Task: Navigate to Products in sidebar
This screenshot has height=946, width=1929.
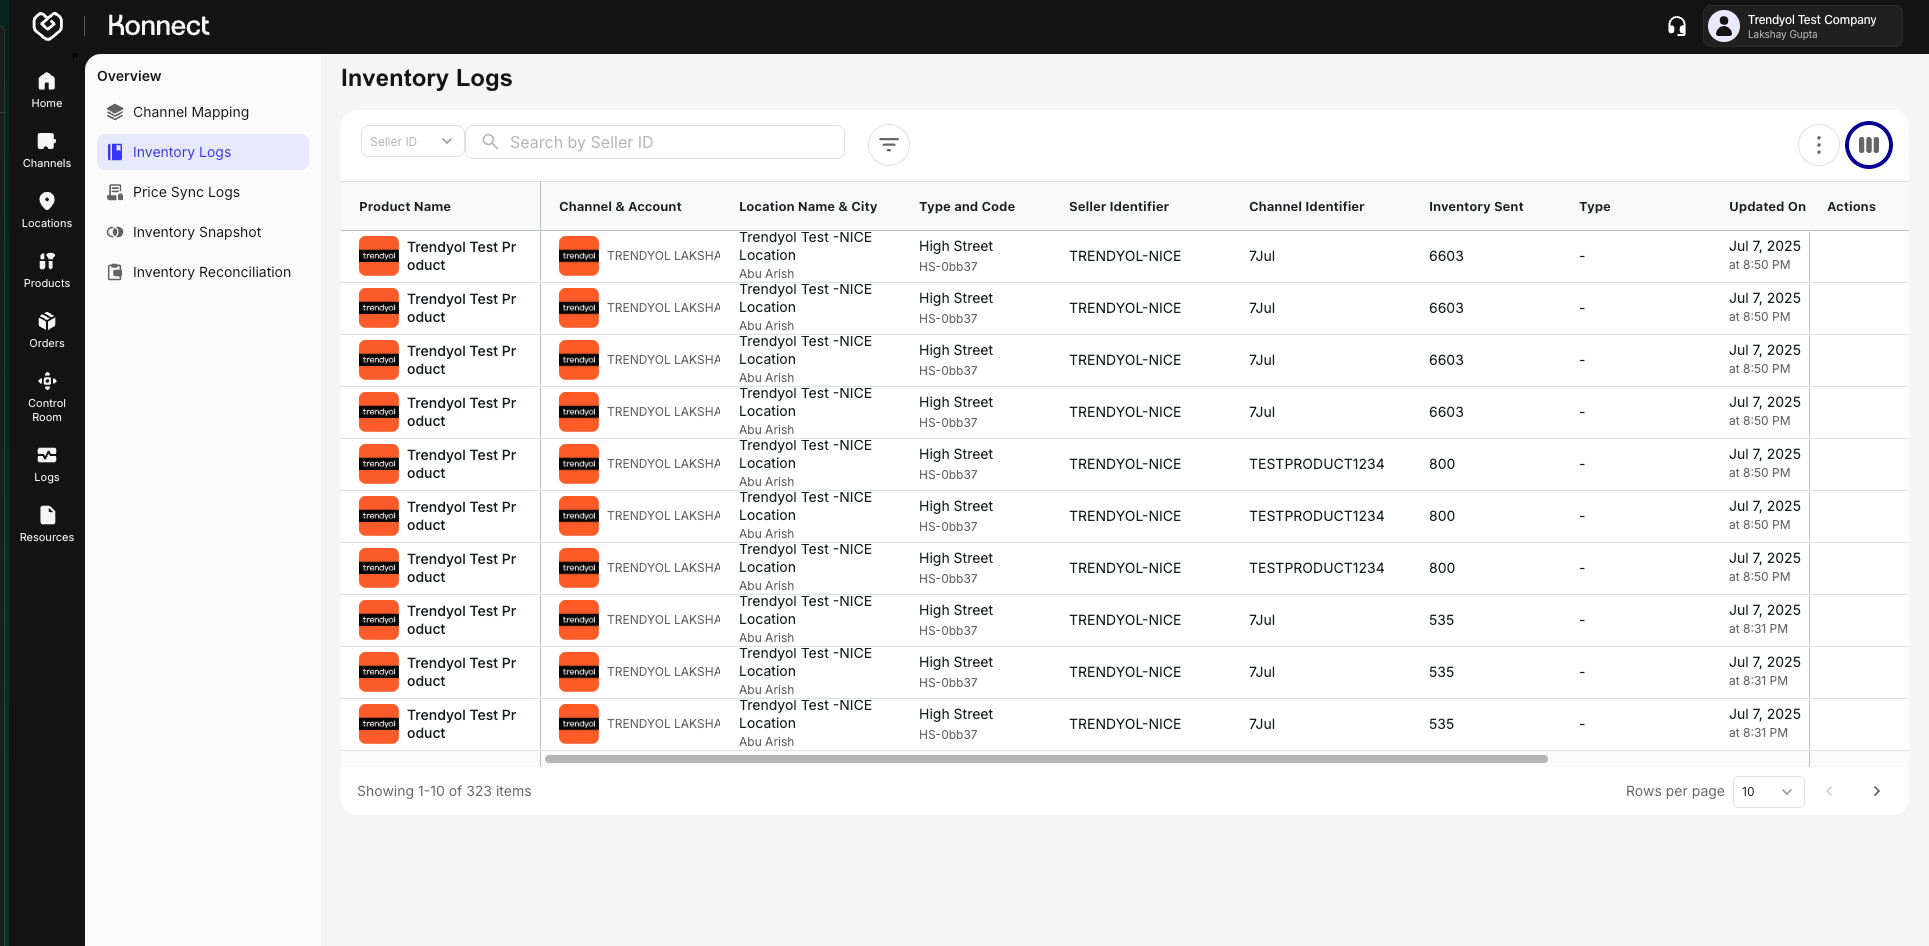Action: [47, 270]
